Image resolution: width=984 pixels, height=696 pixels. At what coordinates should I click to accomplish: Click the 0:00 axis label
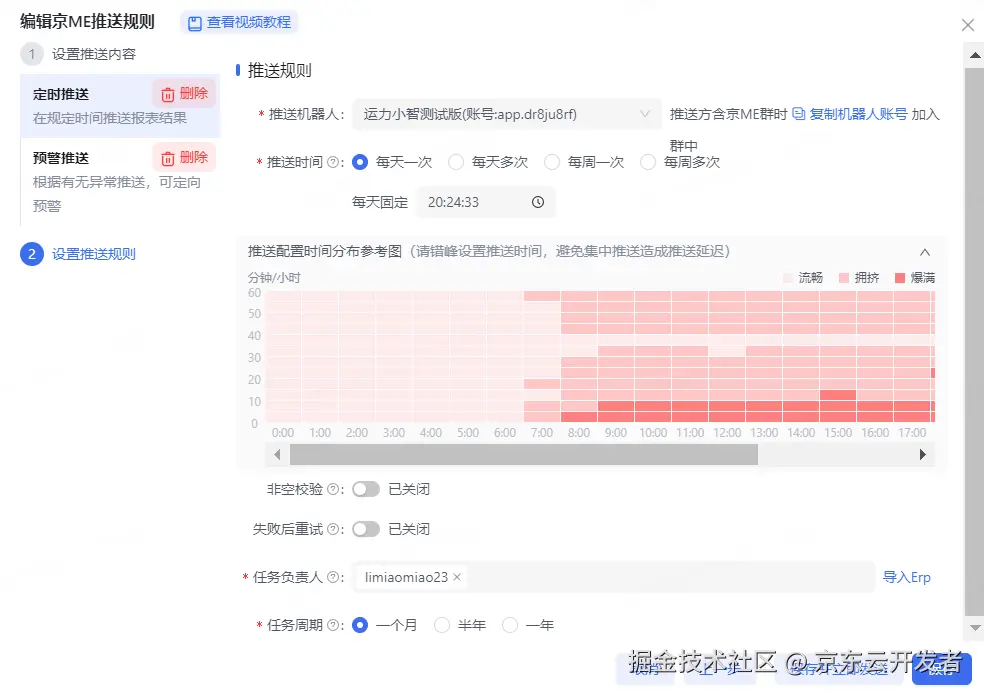pyautogui.click(x=282, y=433)
